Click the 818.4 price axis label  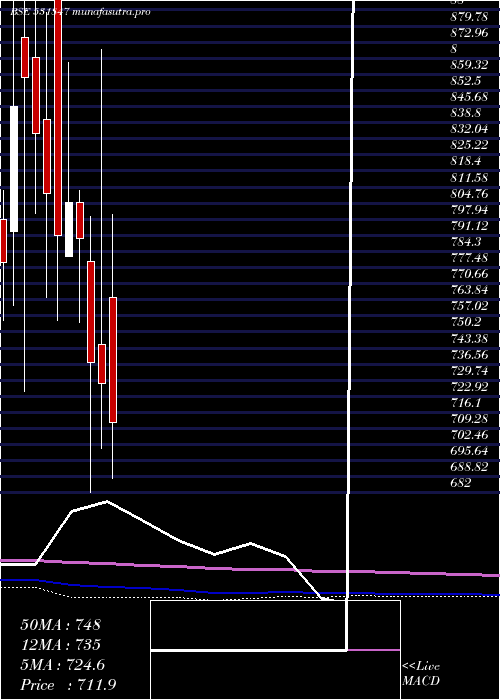tap(466, 161)
